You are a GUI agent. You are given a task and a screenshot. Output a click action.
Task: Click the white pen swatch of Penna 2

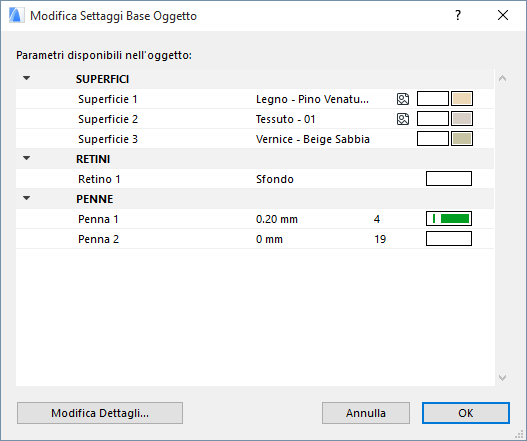tap(449, 239)
